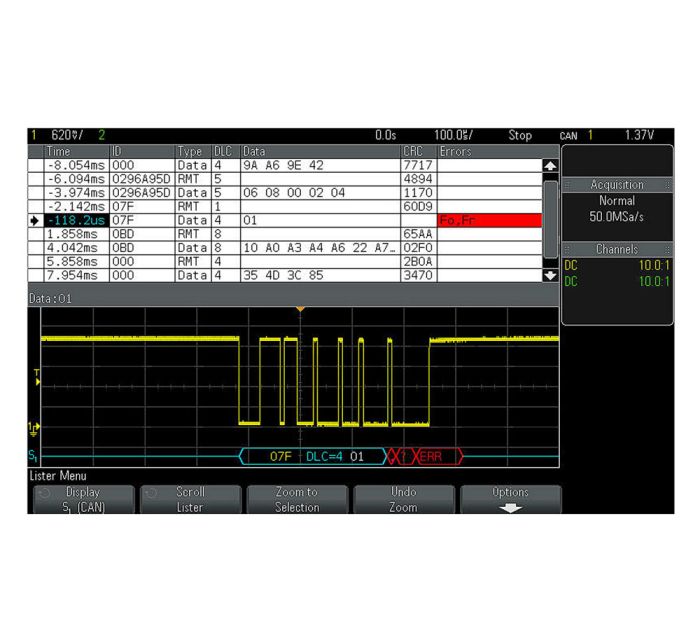Select the 07F DLC=4 01 decode packet
The width and height of the screenshot is (700, 640).
click(313, 457)
